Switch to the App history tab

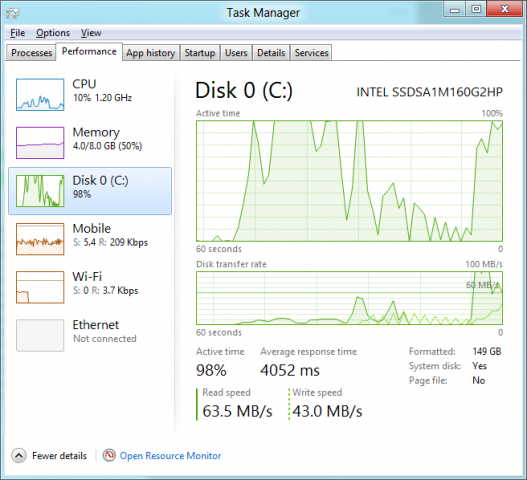pos(151,53)
